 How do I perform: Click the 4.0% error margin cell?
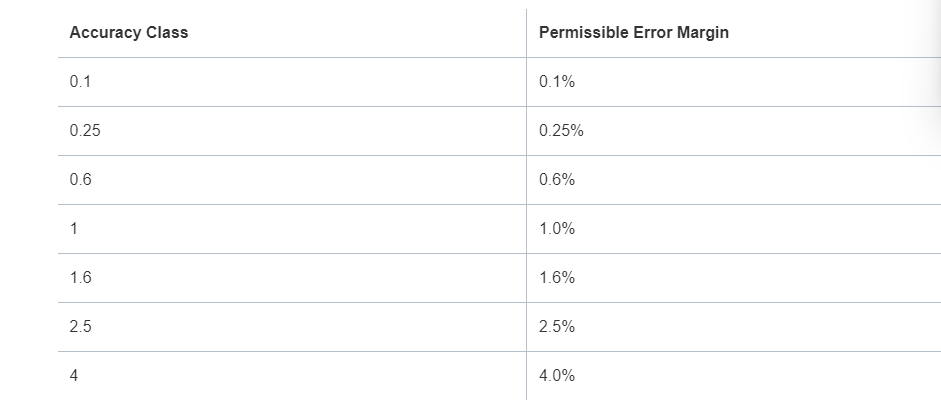556,376
